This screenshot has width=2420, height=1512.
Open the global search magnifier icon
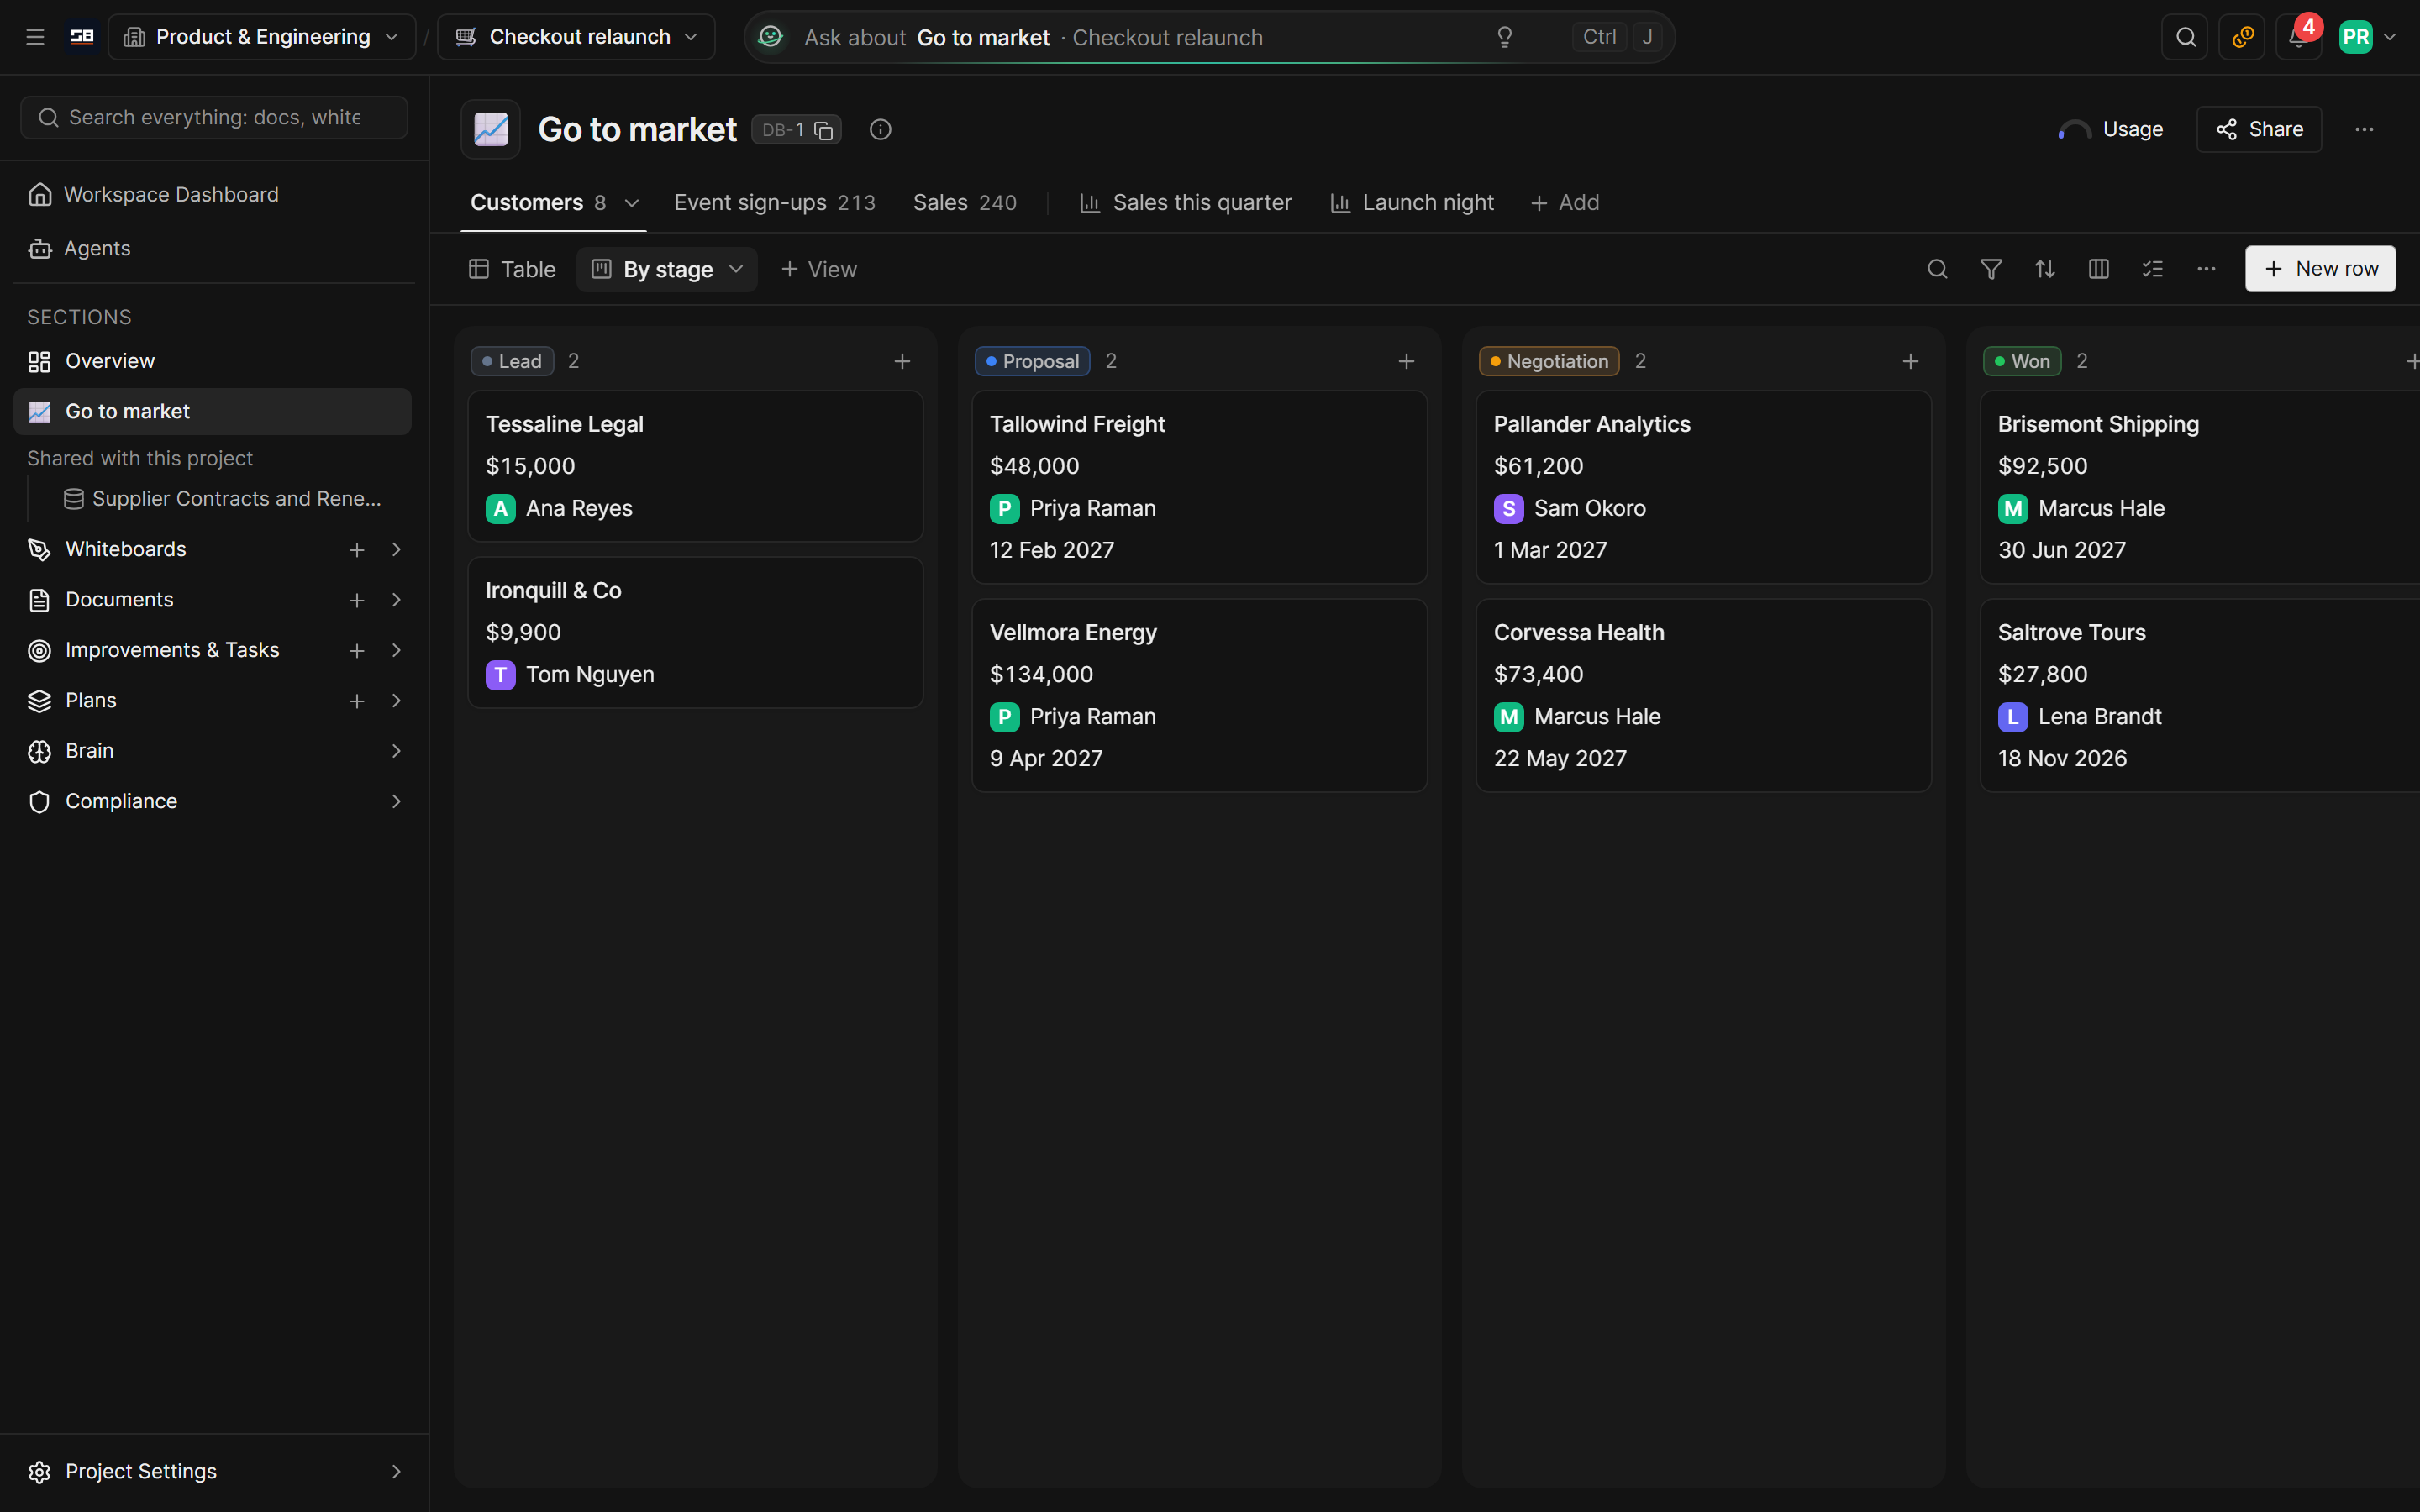(x=2185, y=37)
